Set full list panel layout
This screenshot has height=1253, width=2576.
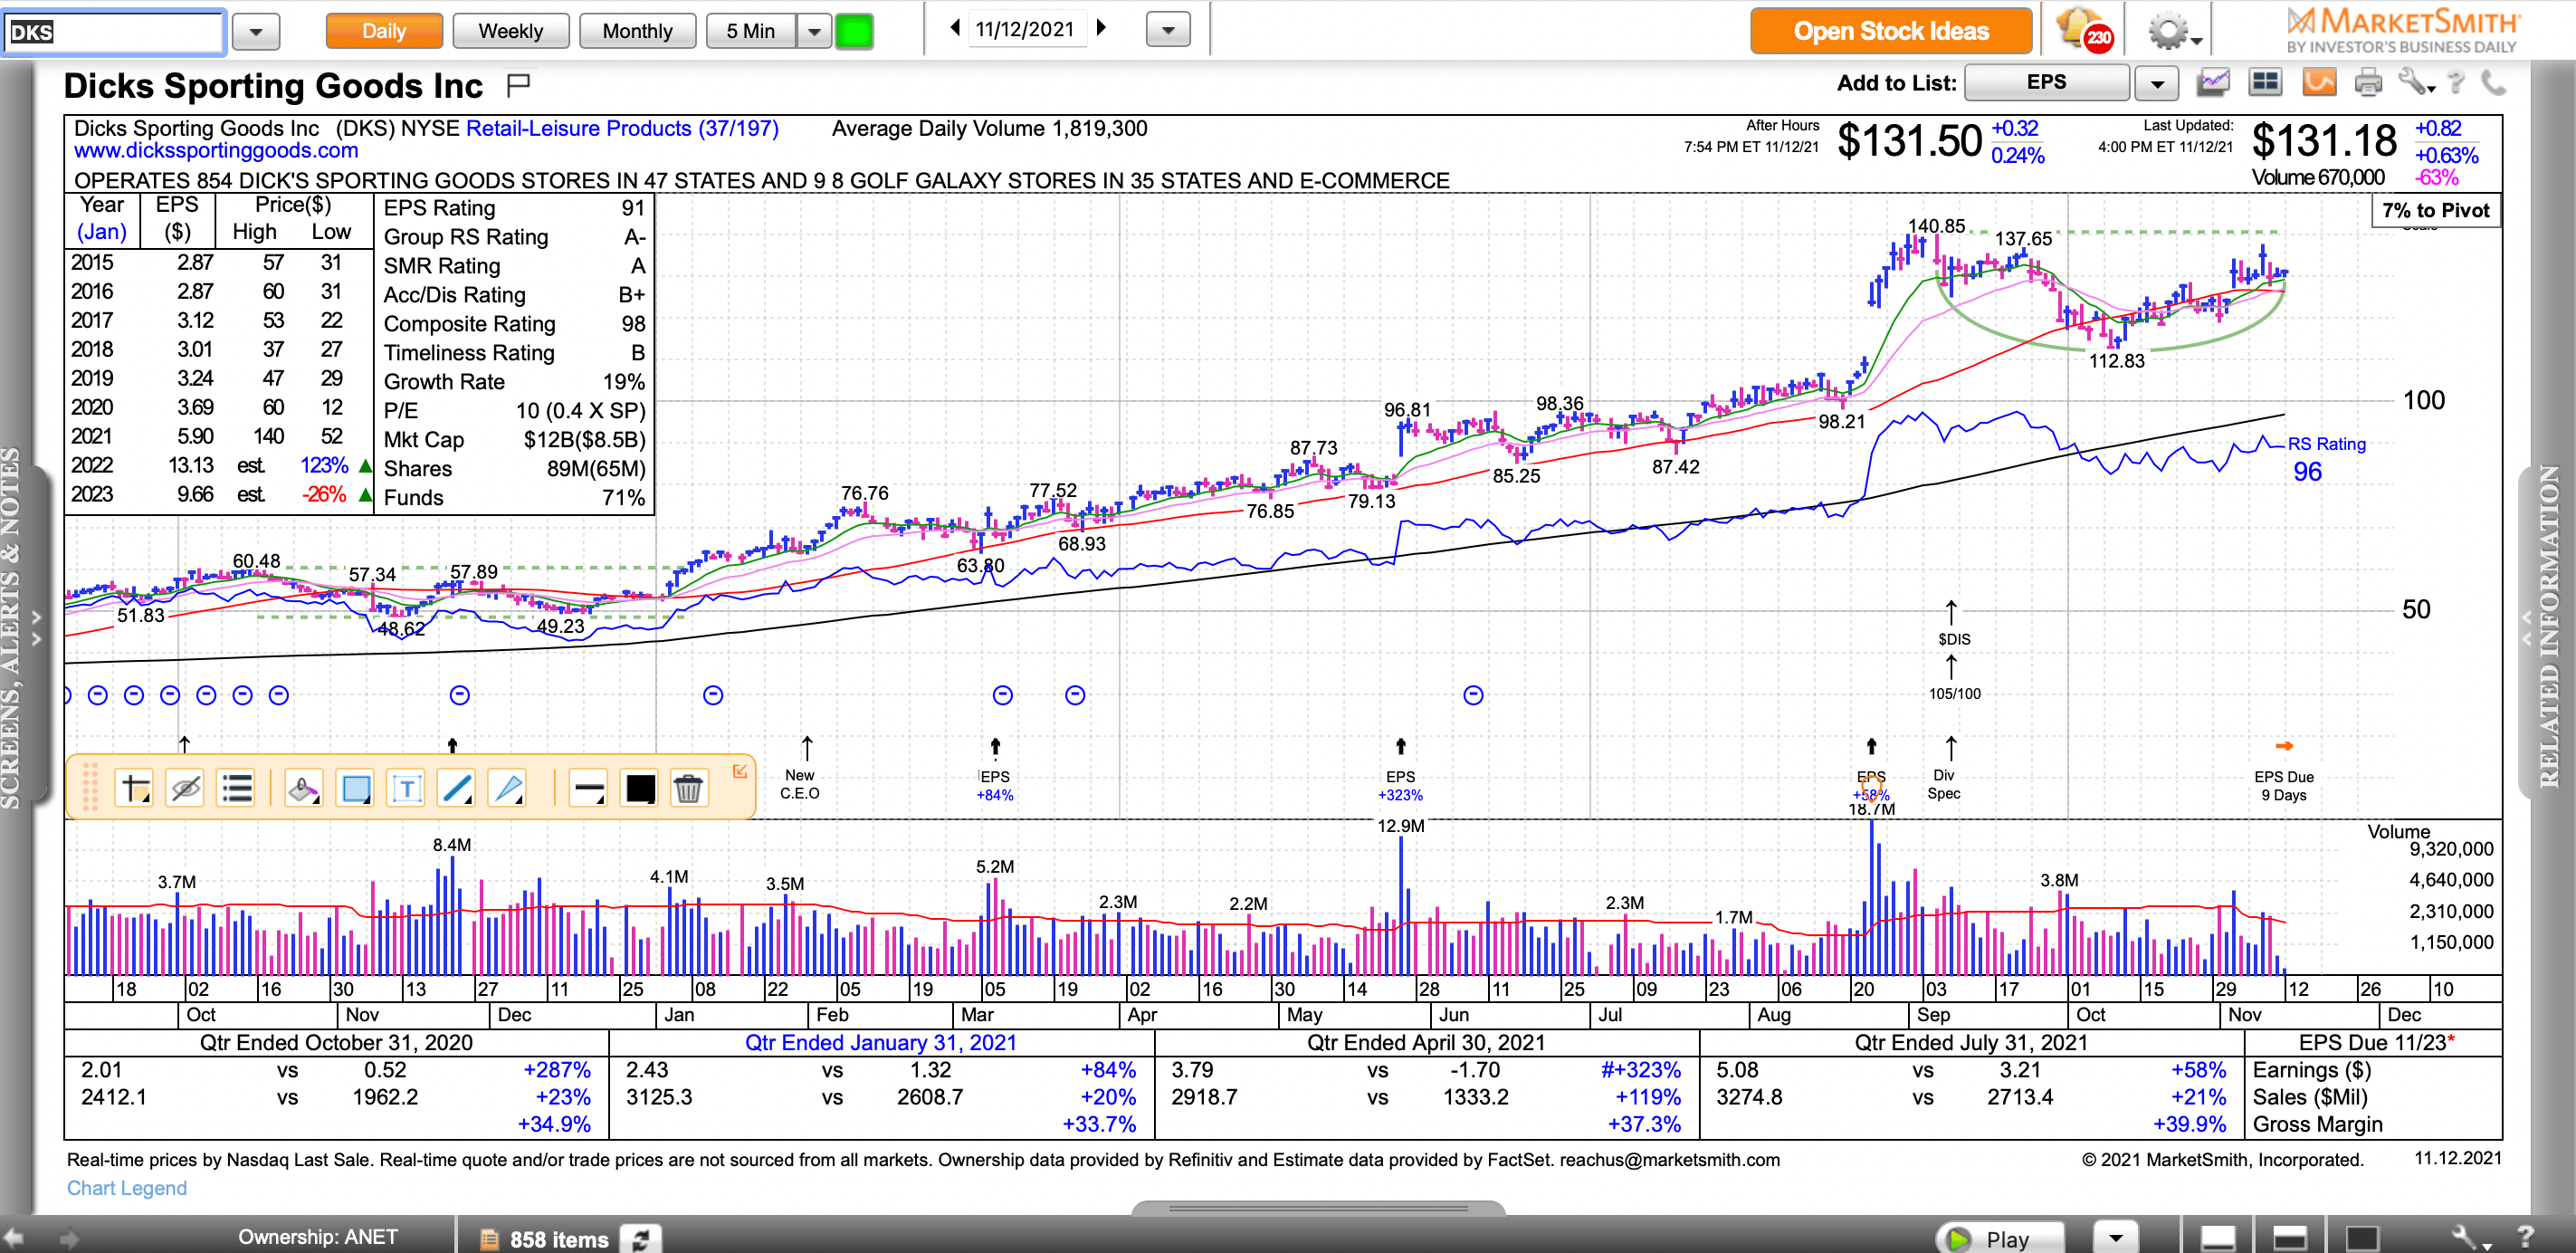click(x=2361, y=1238)
